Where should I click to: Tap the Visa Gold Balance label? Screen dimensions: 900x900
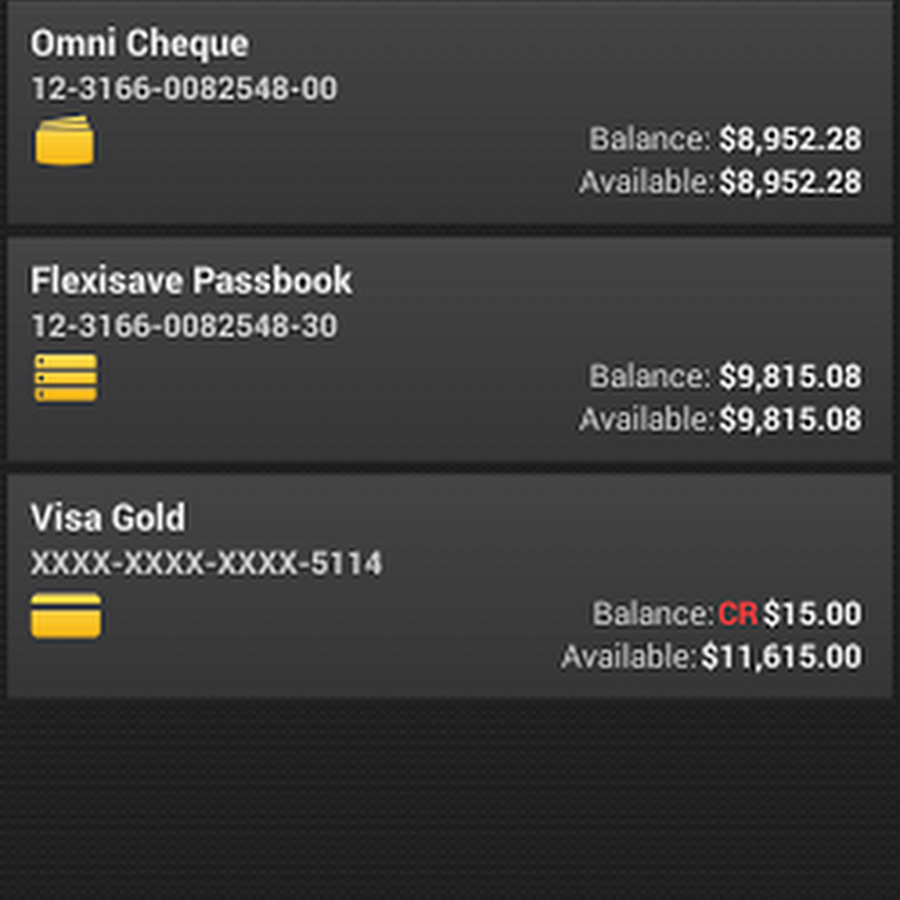click(x=653, y=613)
